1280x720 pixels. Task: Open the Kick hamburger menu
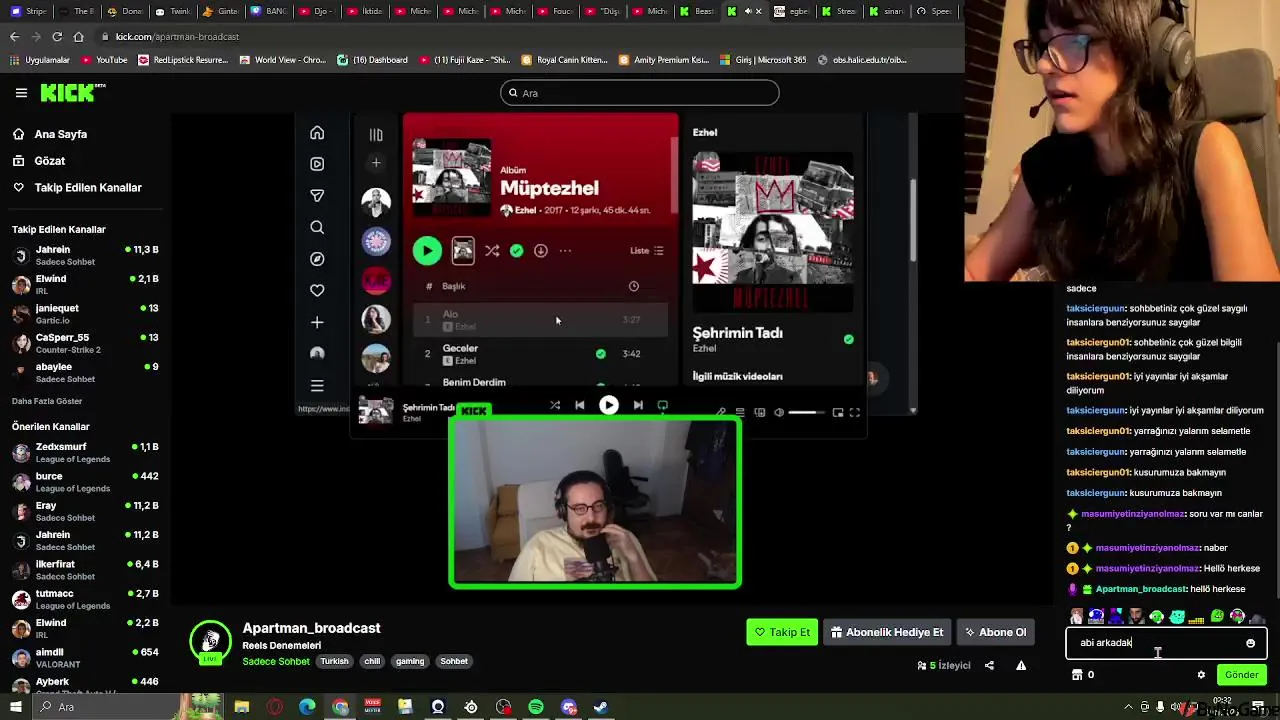pyautogui.click(x=21, y=93)
